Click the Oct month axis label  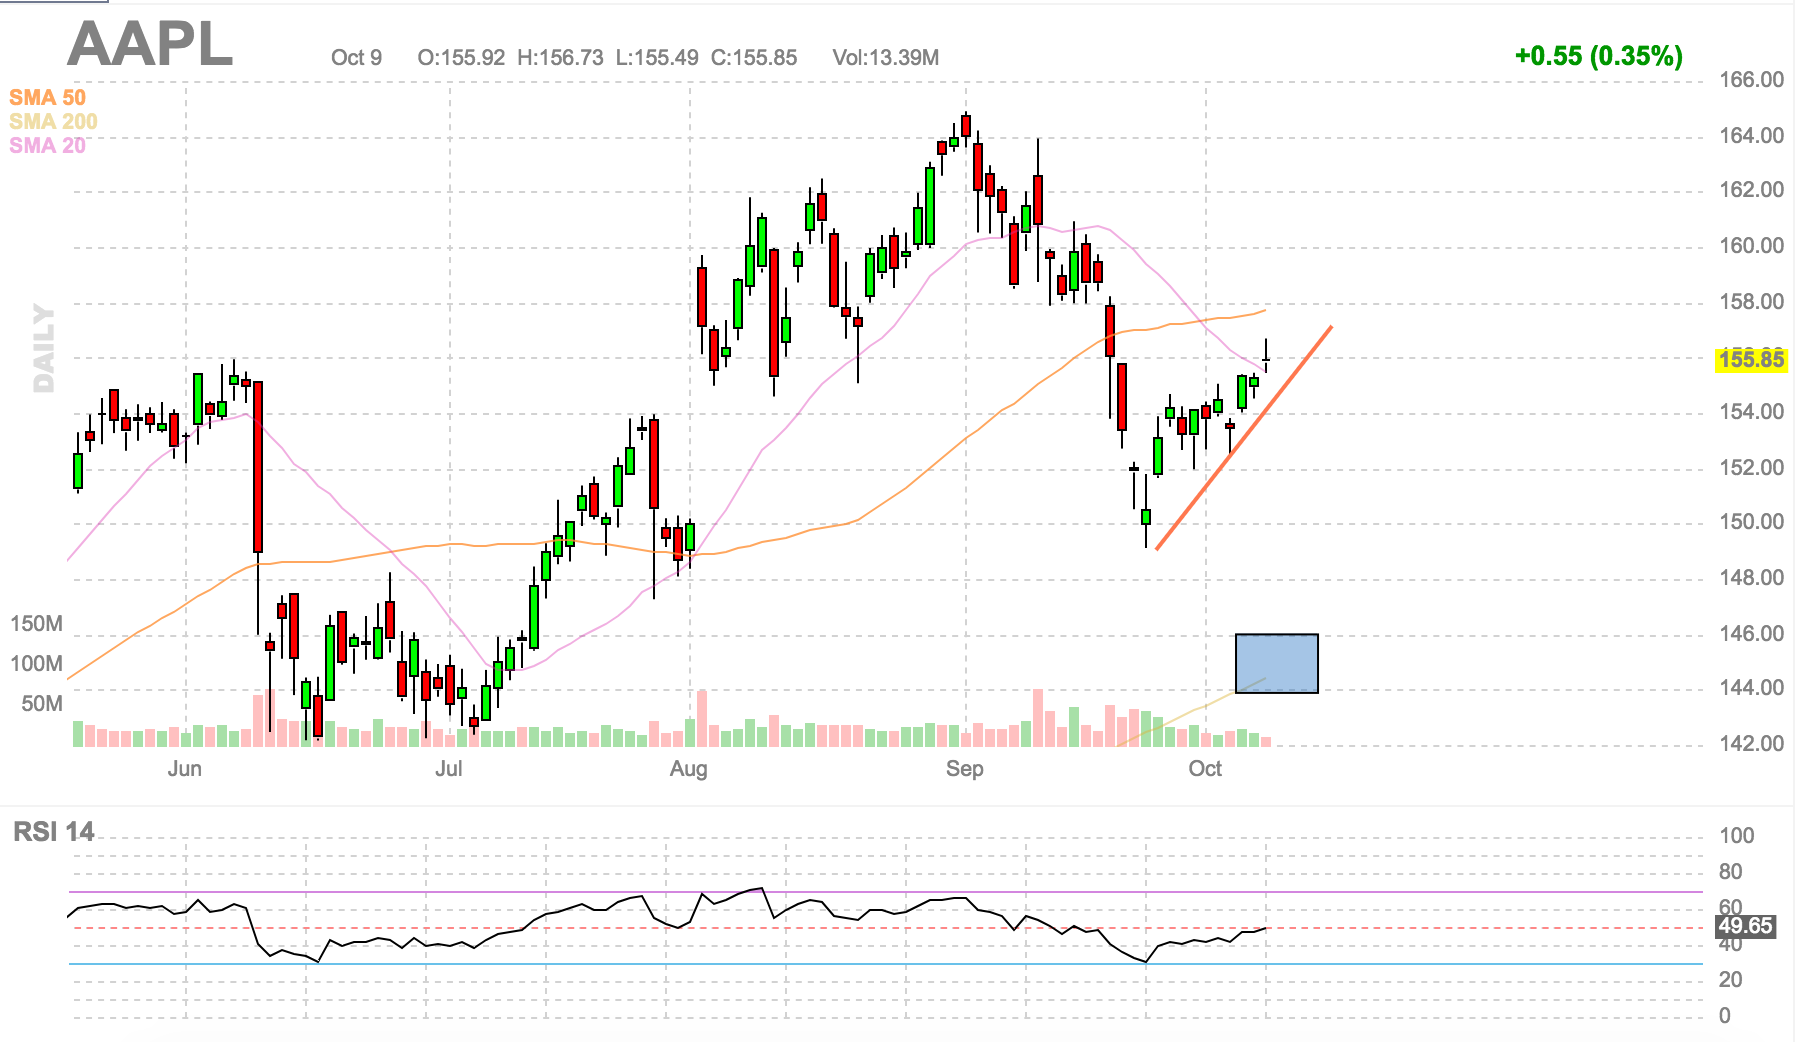(x=1204, y=768)
